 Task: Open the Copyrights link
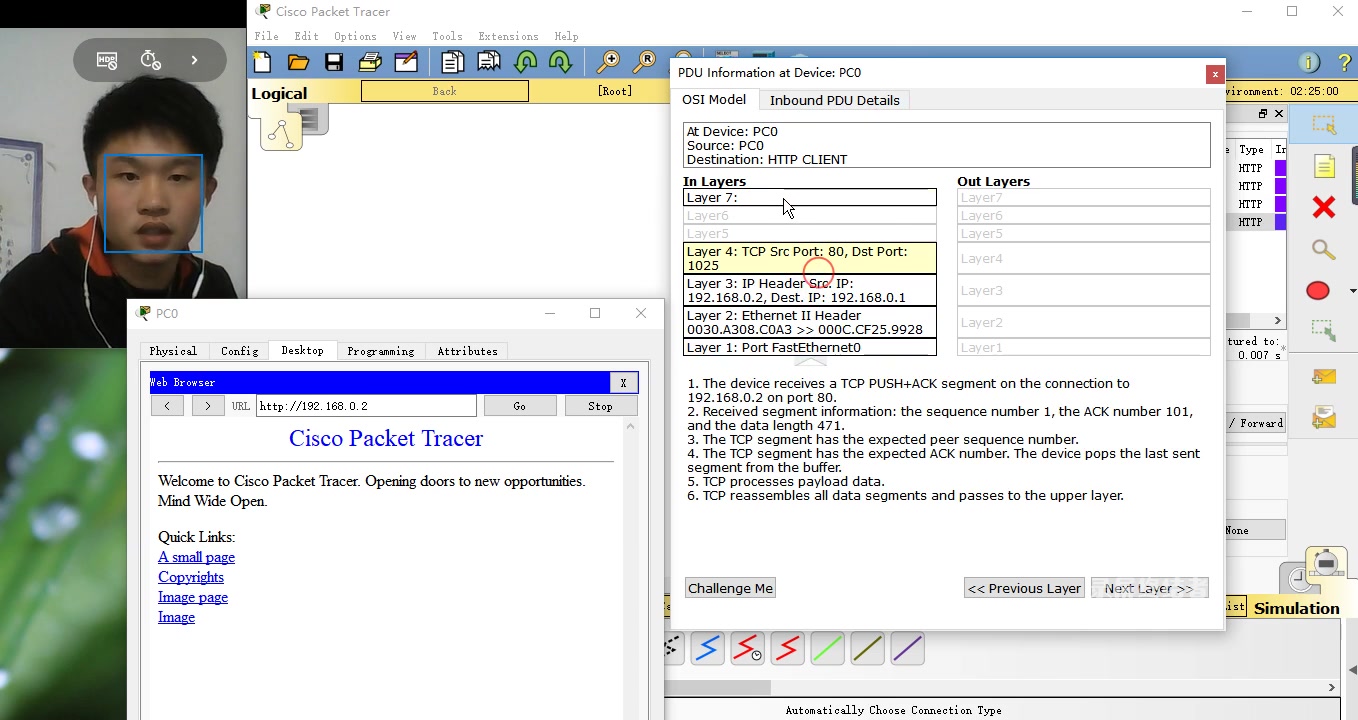tap(191, 577)
